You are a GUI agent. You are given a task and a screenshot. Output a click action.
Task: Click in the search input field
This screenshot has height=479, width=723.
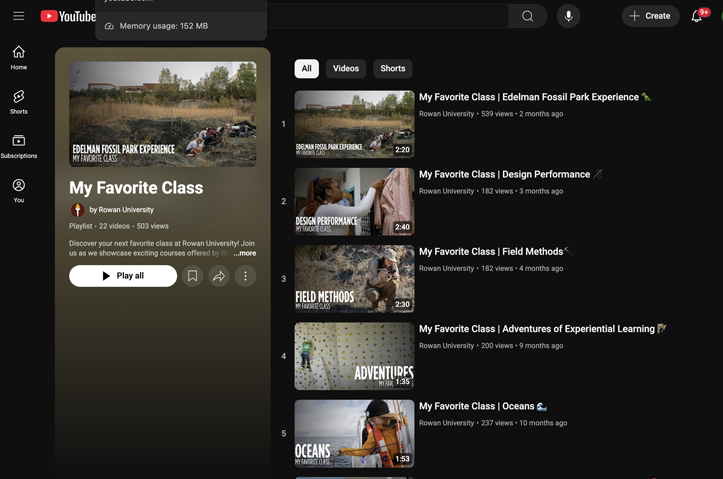387,16
